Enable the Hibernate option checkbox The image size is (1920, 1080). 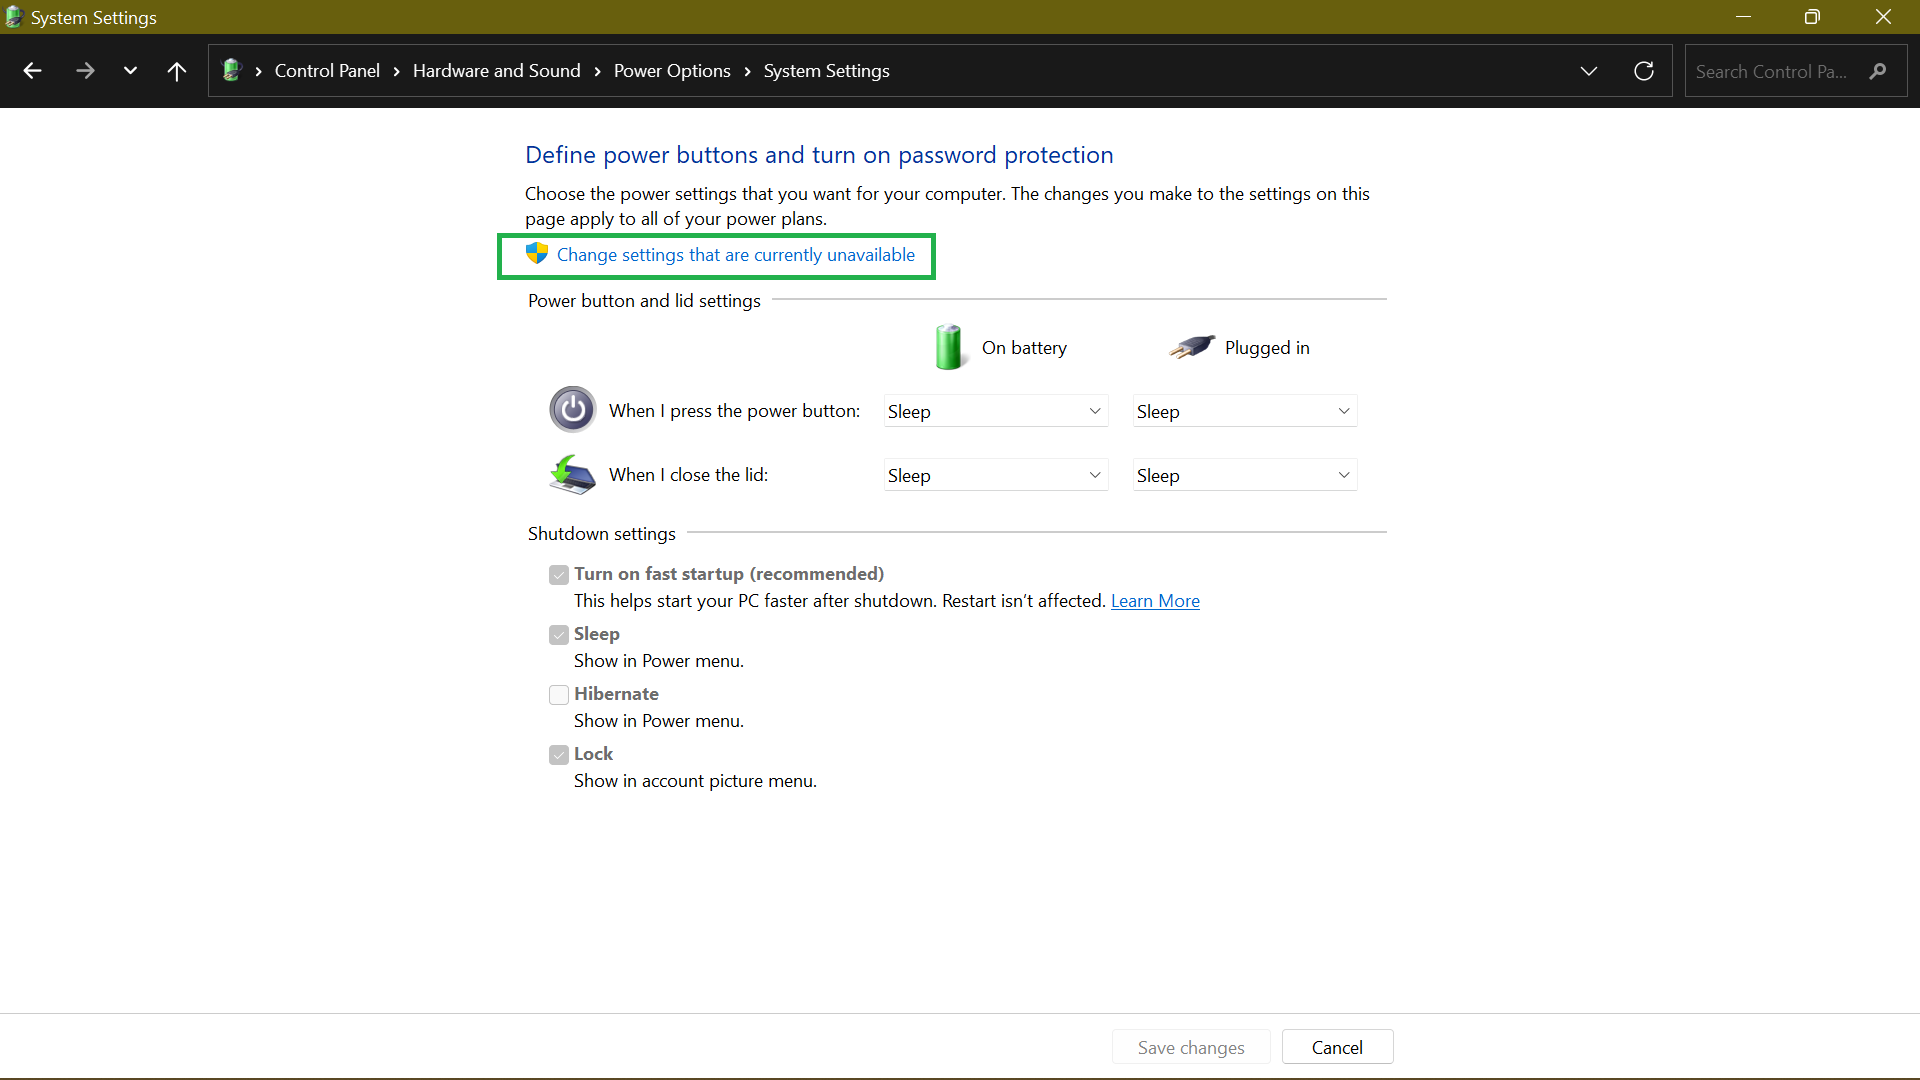coord(558,694)
